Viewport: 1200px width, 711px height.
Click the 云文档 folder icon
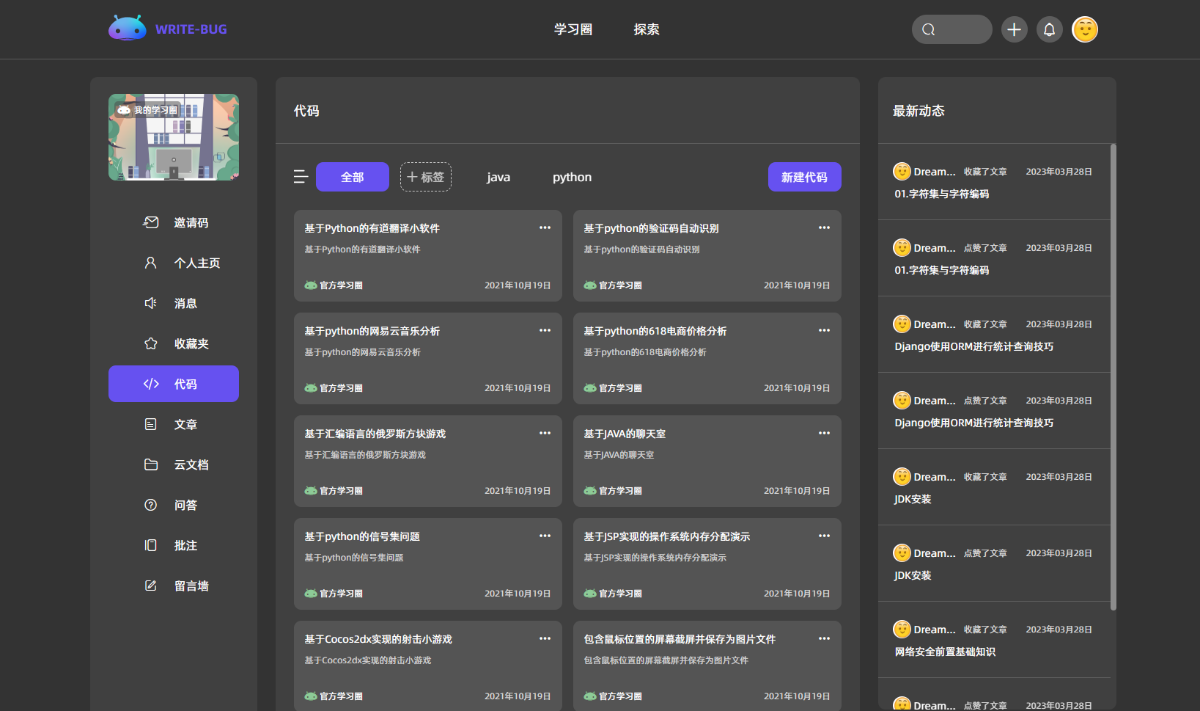pyautogui.click(x=151, y=465)
